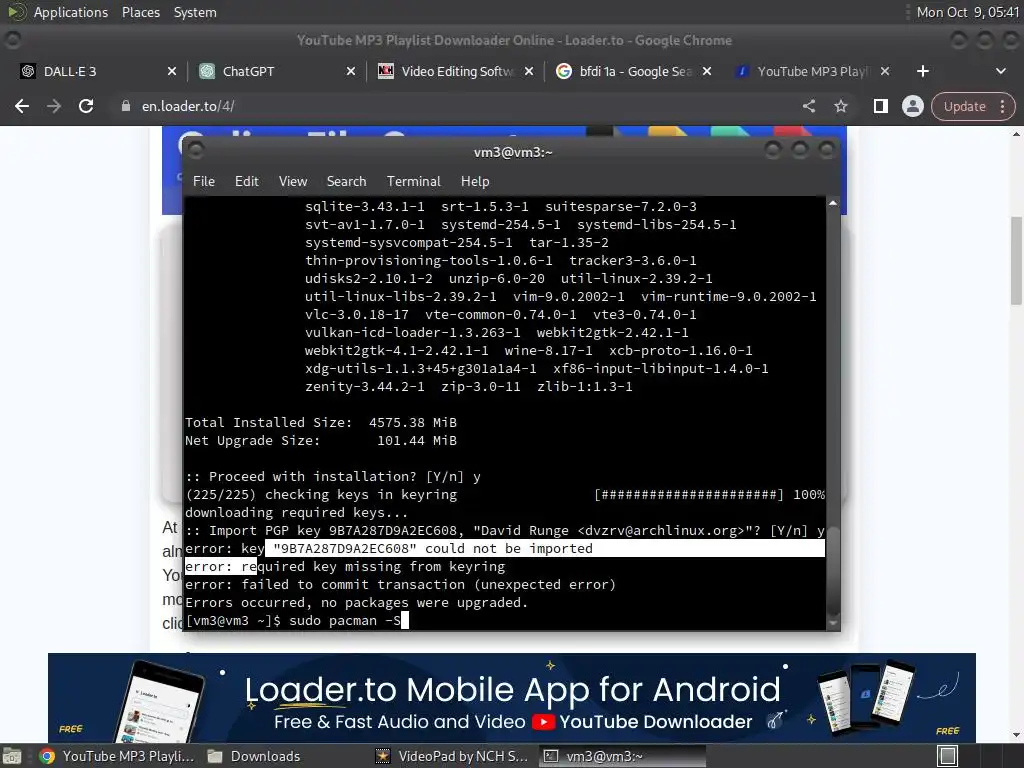The width and height of the screenshot is (1024, 768).
Task: Open terminal Edit menu
Action: coord(247,182)
